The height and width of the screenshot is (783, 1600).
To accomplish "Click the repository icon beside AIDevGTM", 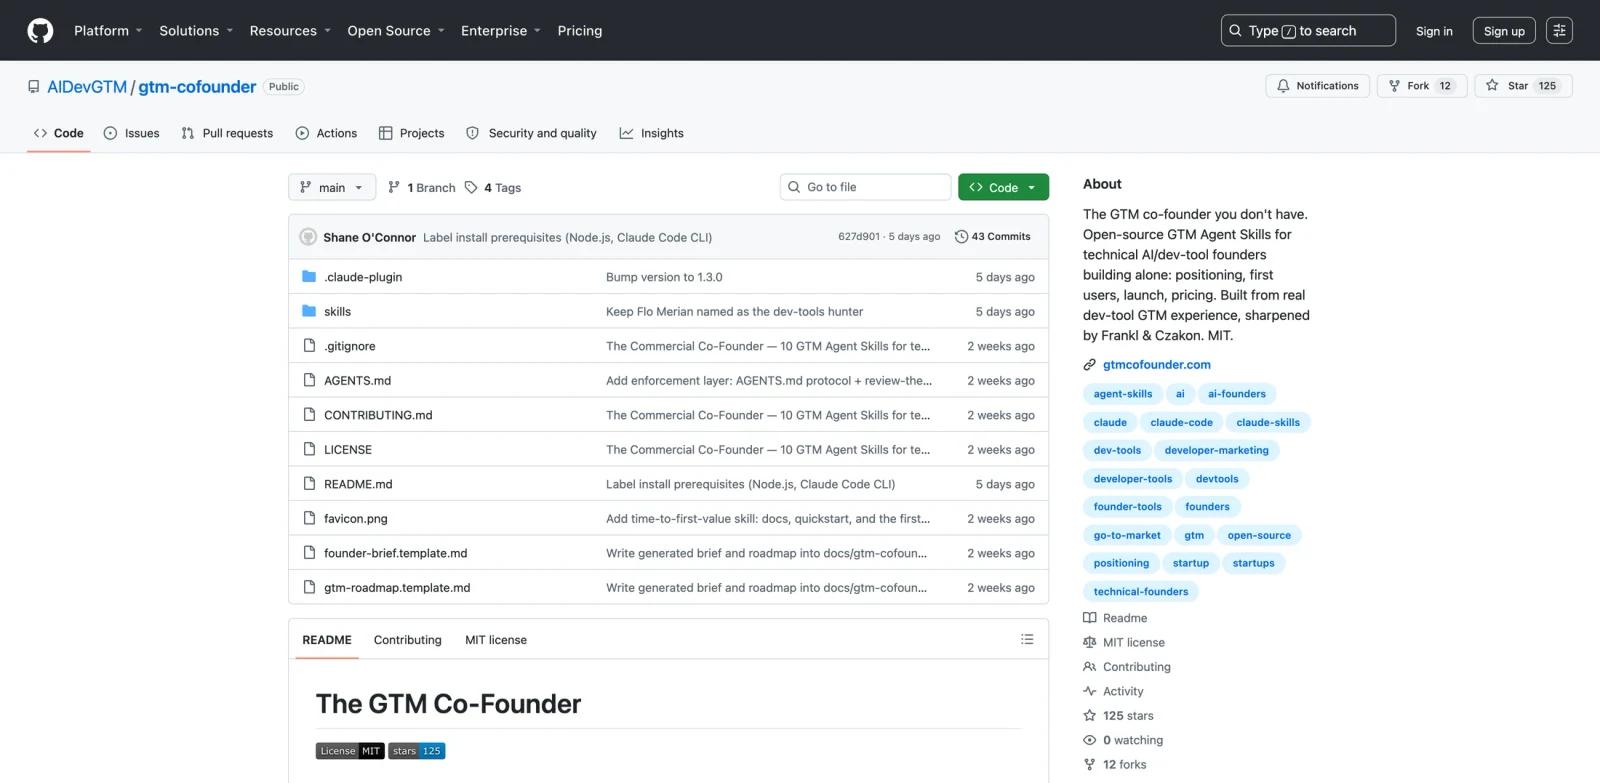I will coord(34,87).
